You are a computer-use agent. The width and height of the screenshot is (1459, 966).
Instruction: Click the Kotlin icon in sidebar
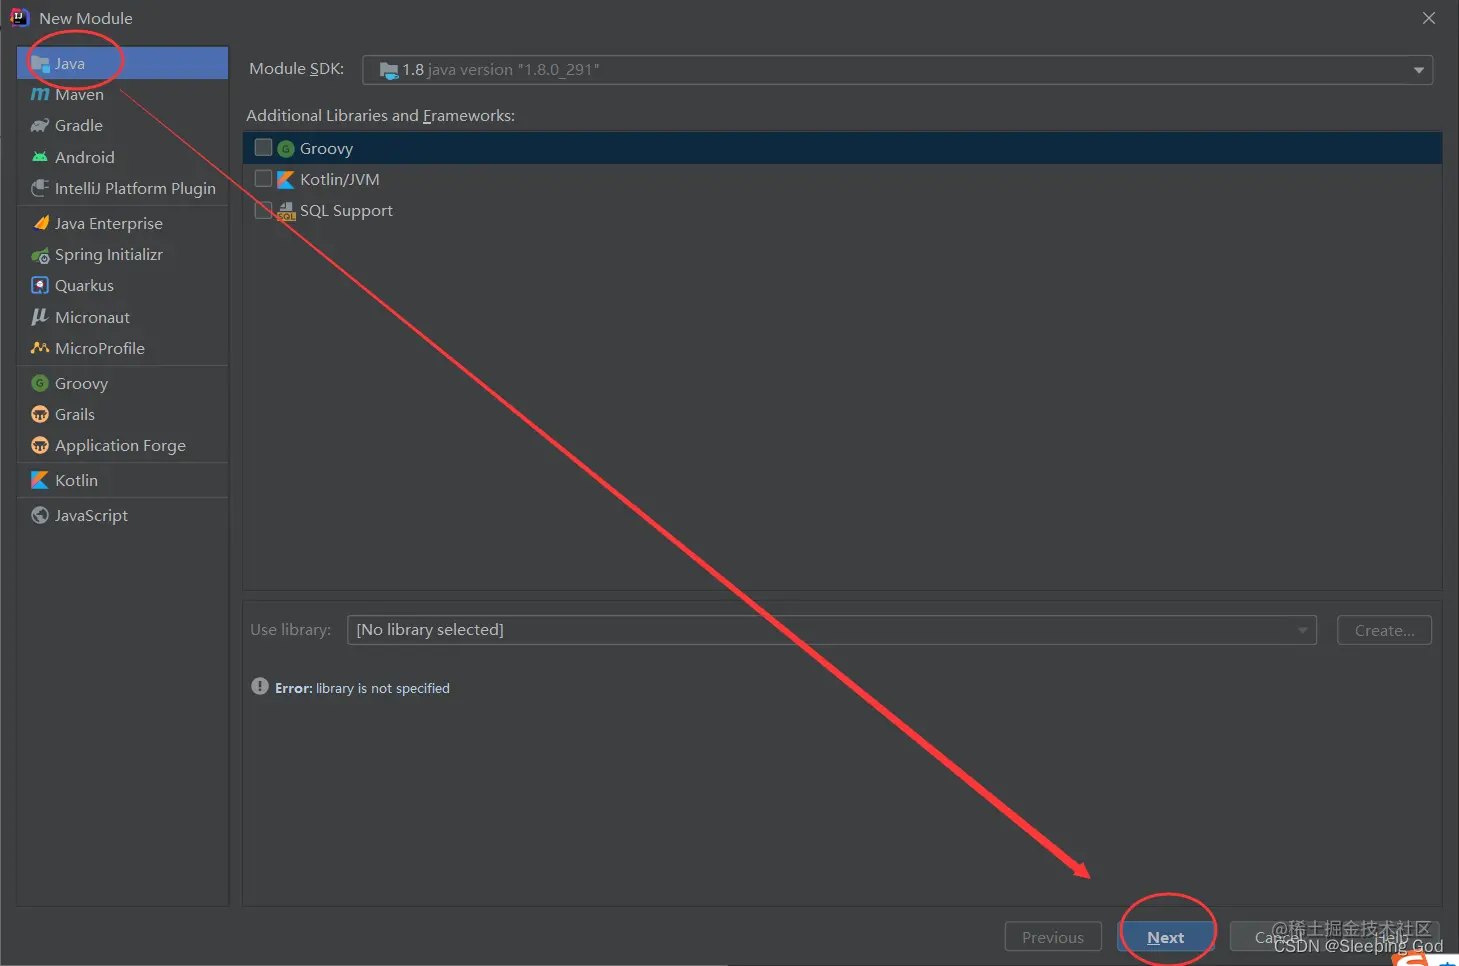point(40,480)
